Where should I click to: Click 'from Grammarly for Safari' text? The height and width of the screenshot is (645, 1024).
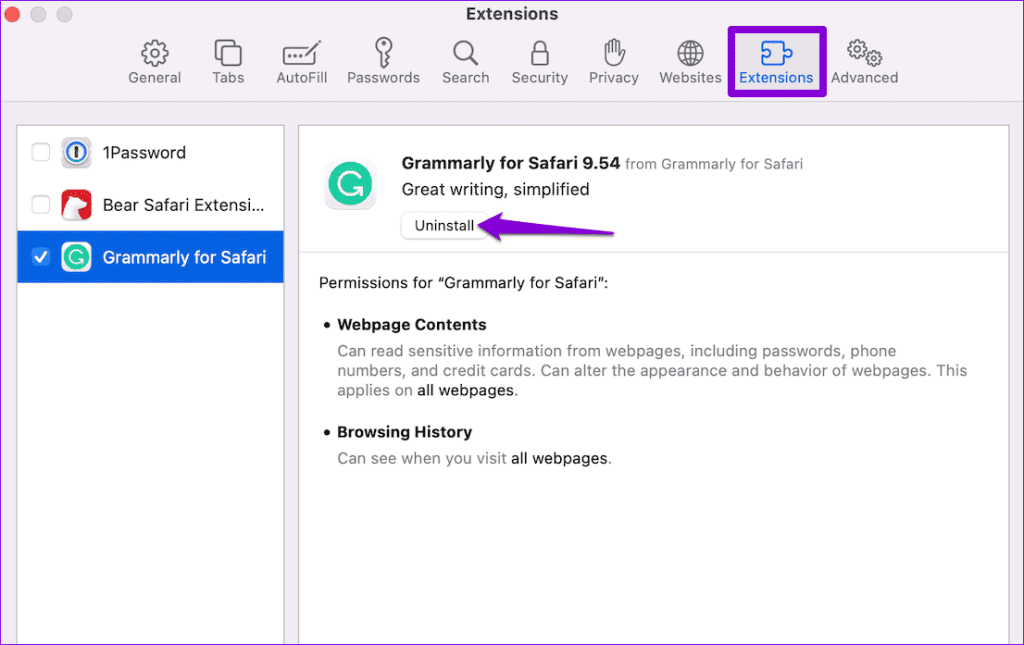[x=714, y=164]
